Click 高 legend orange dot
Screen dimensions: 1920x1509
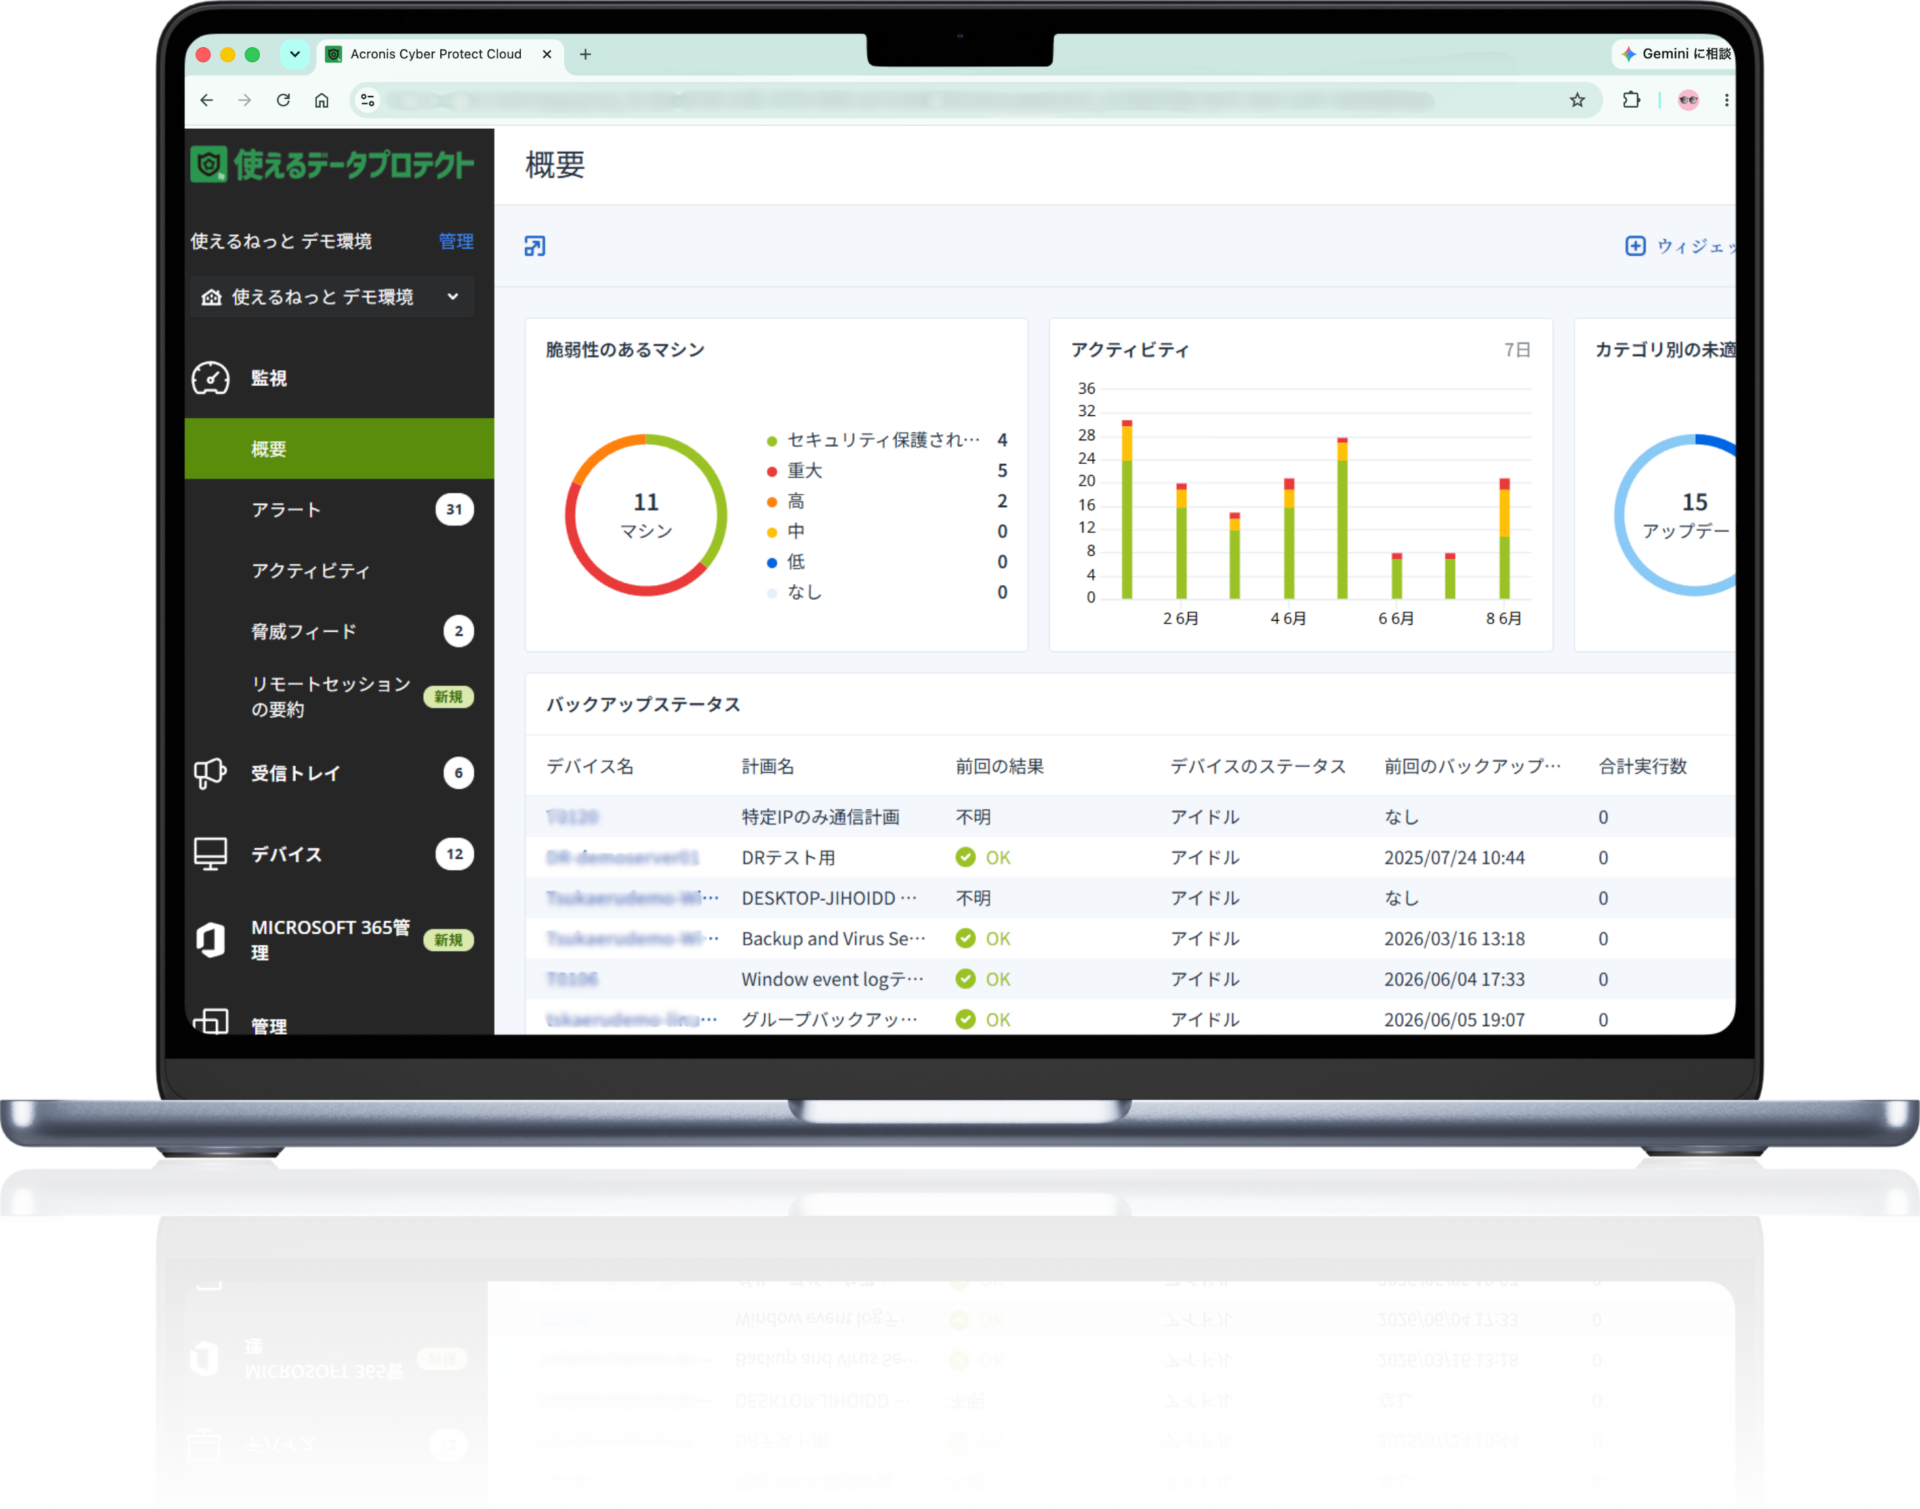772,502
